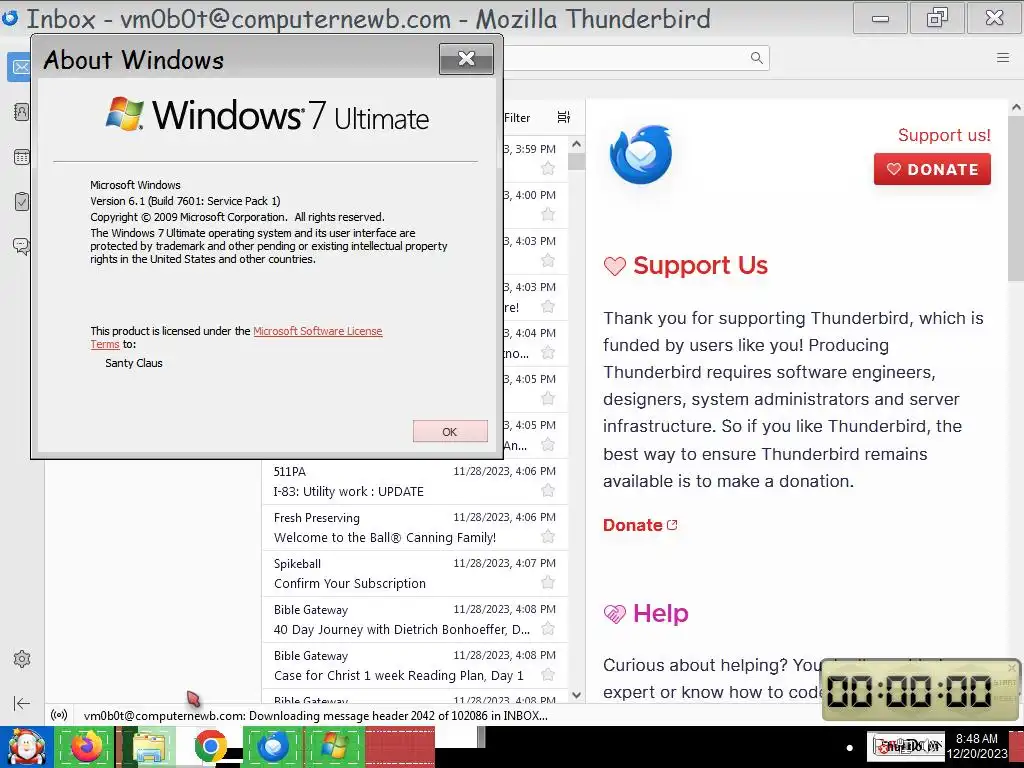Star the 3:59 PM message
Viewport: 1024px width, 768px height.
coord(548,168)
